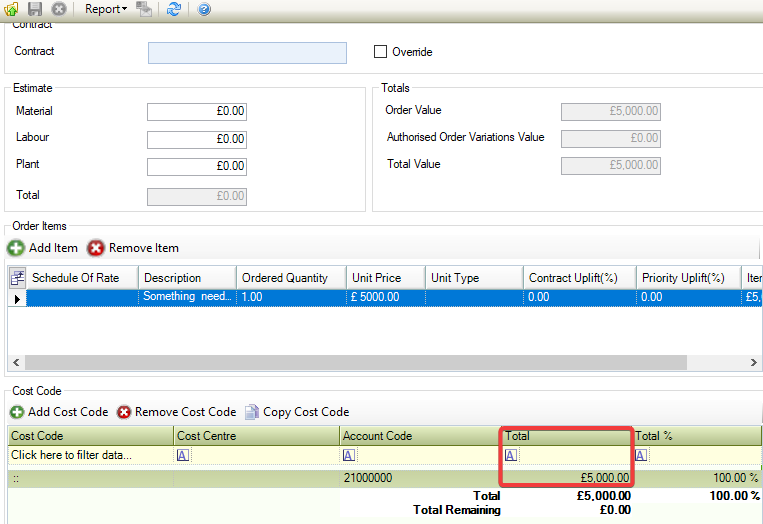Click the Order Items horizontal scrollbar
This screenshot has height=524, width=763.
(x=350, y=362)
